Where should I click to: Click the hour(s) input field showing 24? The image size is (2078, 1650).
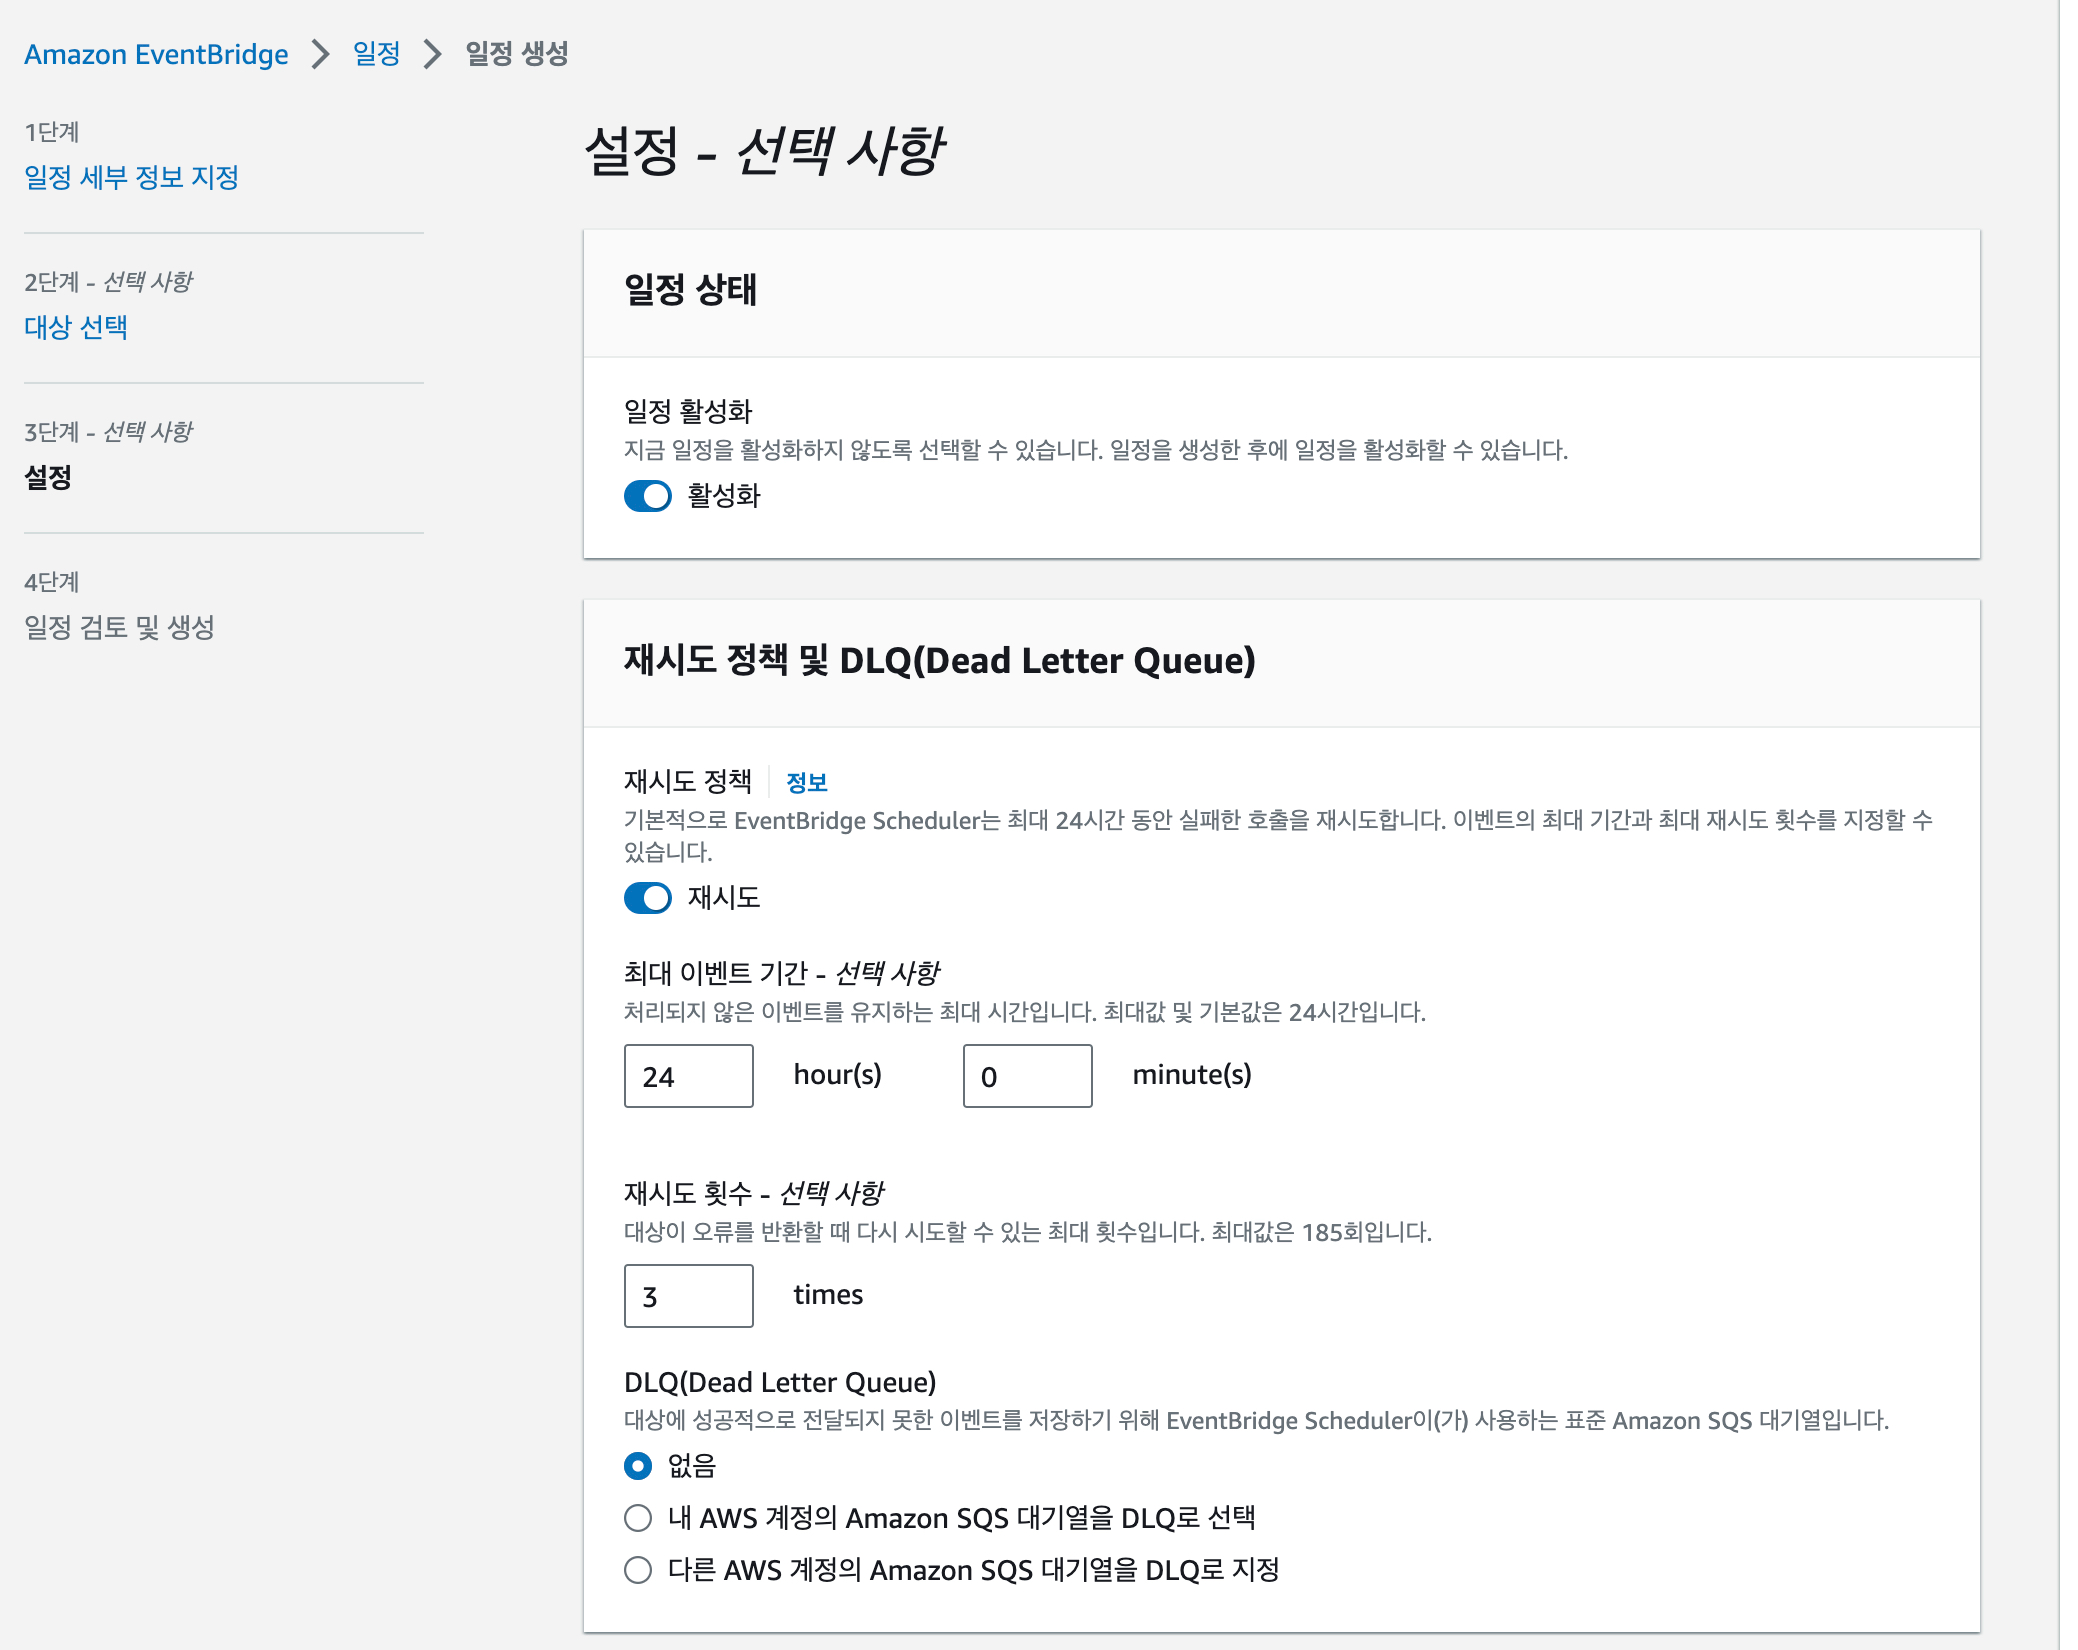tap(688, 1076)
